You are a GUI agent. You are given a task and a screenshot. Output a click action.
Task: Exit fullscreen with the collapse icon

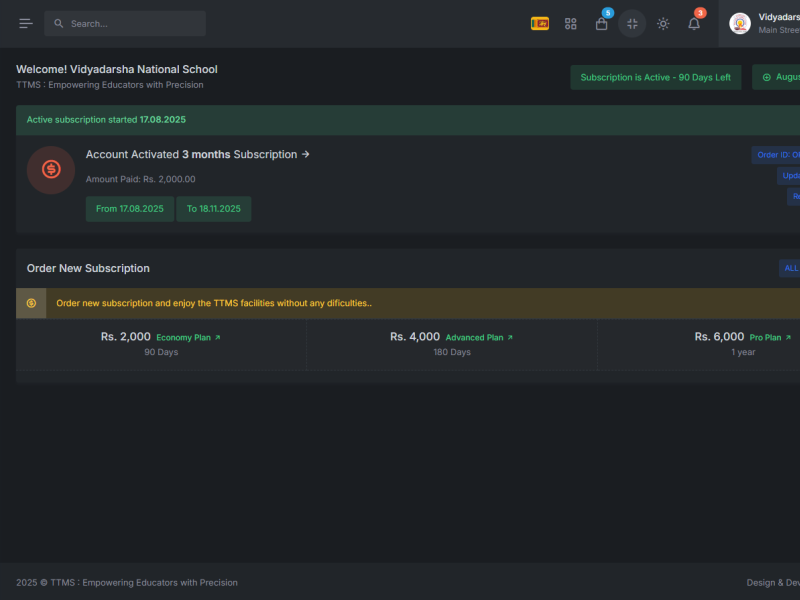point(632,23)
